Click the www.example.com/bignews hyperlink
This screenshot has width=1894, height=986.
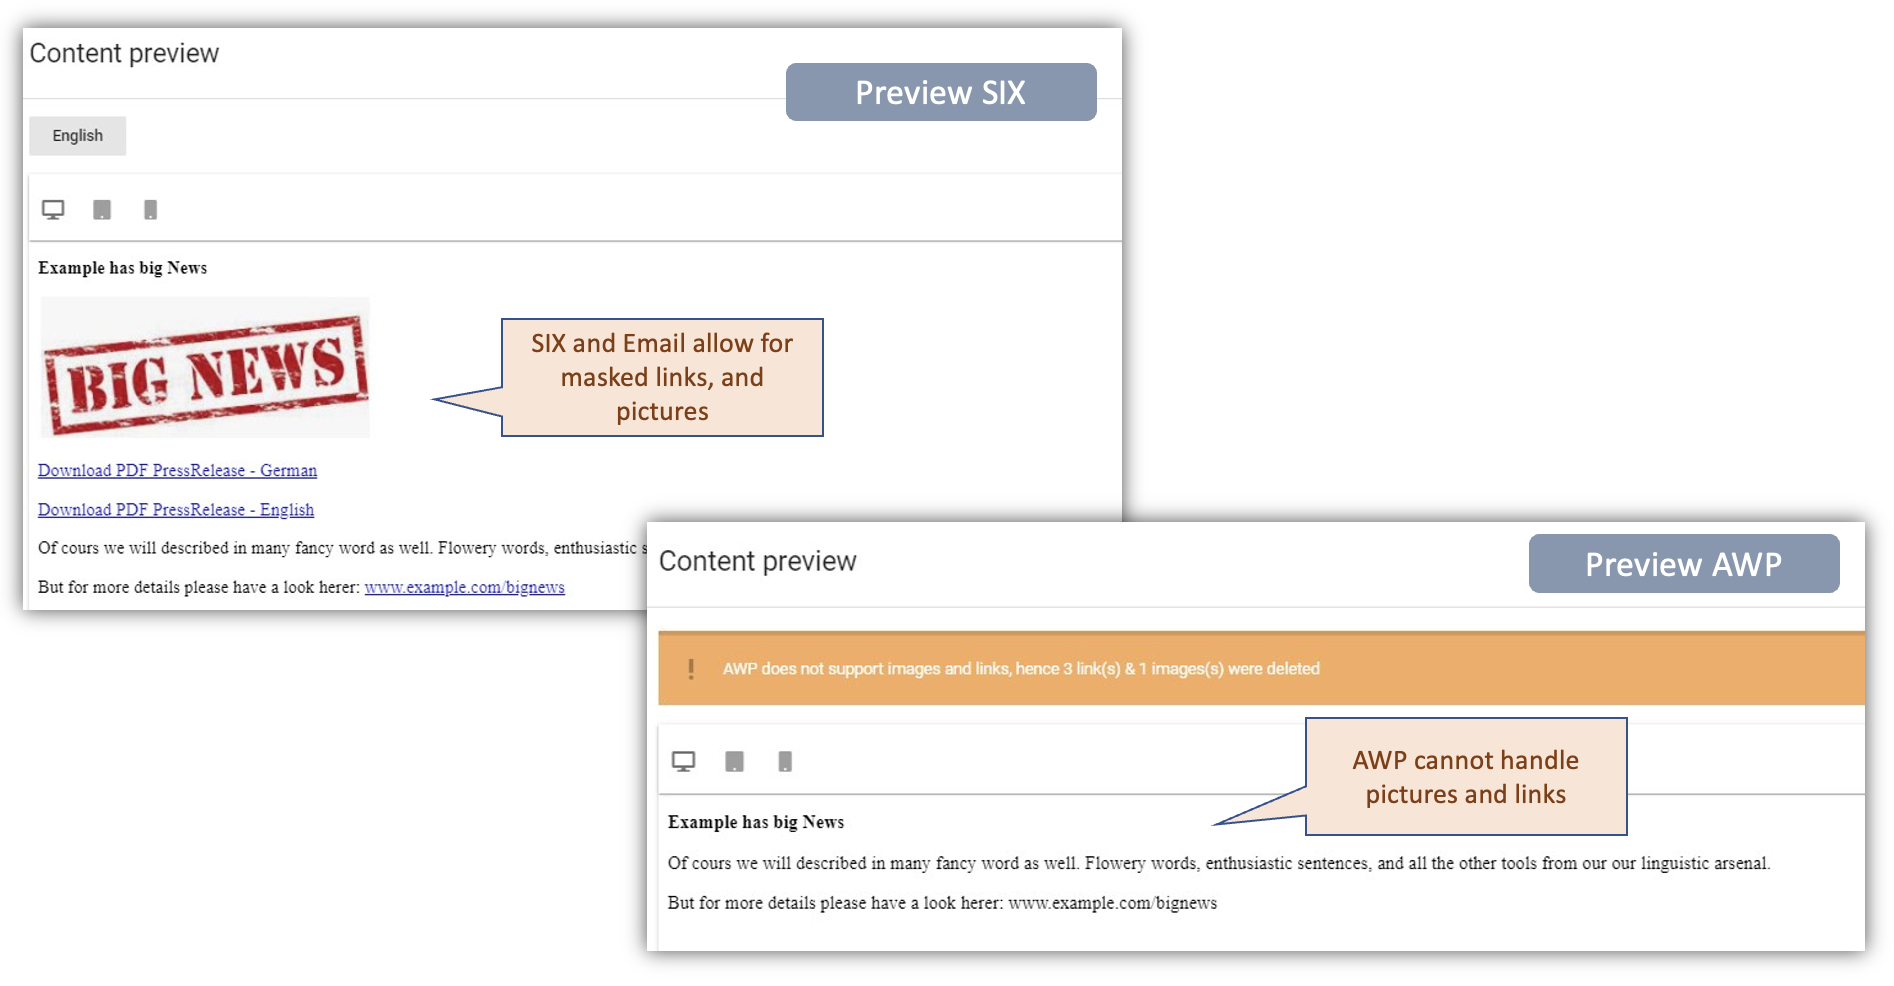(465, 587)
